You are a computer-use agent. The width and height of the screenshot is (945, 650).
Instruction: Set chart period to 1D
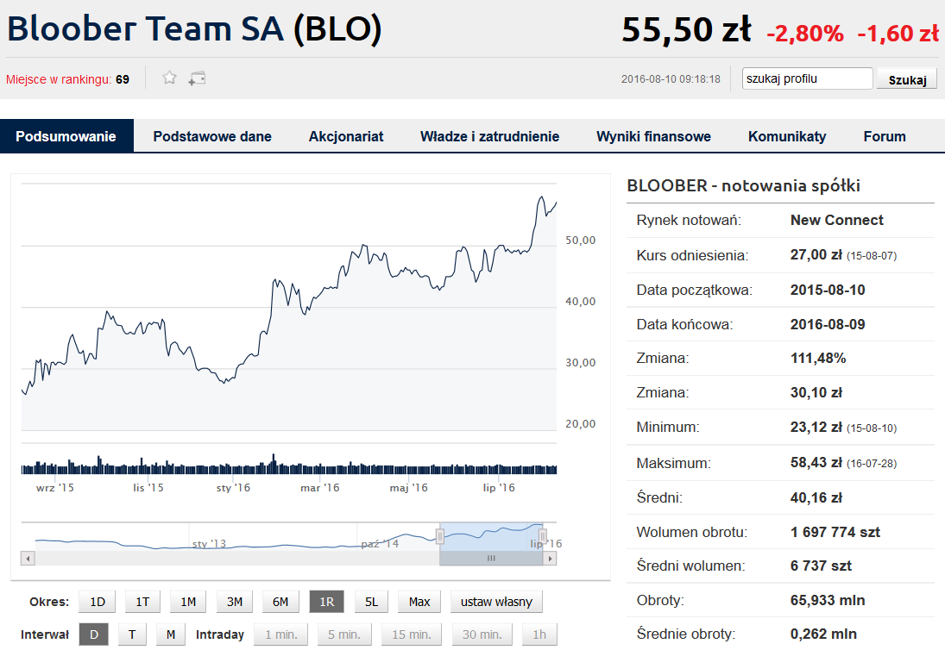pyautogui.click(x=97, y=601)
